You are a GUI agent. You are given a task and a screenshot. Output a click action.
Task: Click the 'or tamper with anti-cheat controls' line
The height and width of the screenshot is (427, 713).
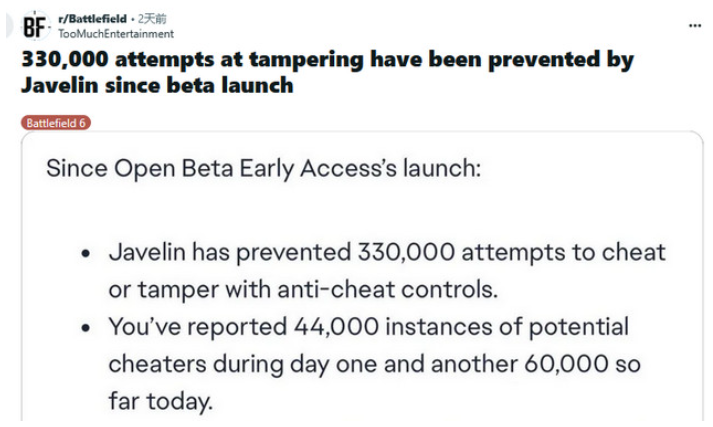pos(303,290)
